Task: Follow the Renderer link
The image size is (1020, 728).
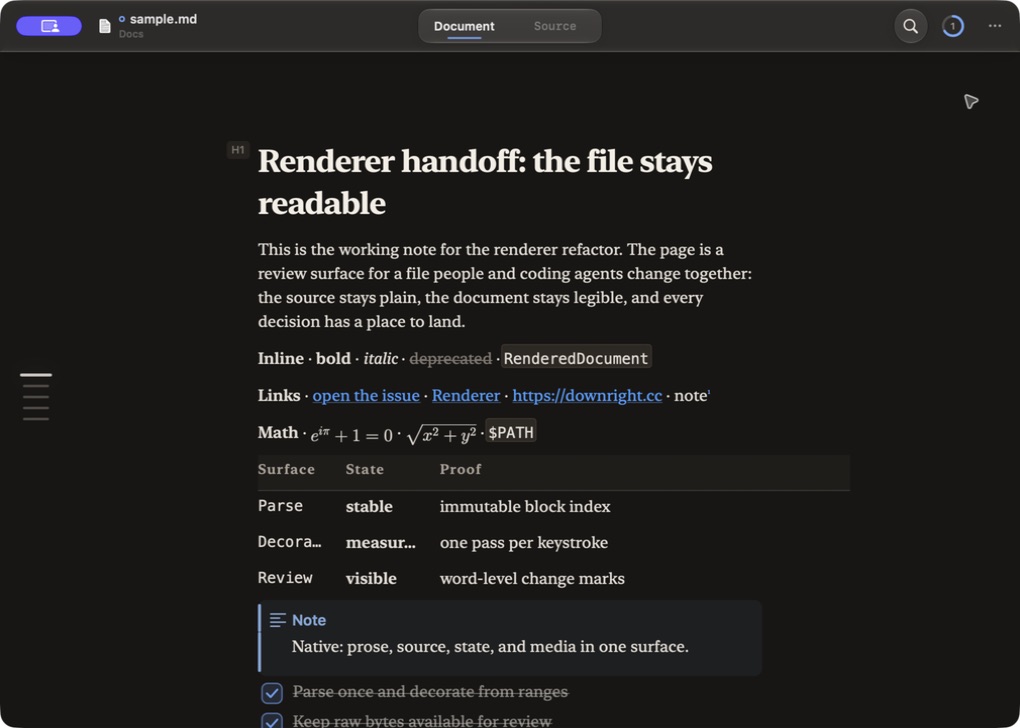Action: point(466,396)
